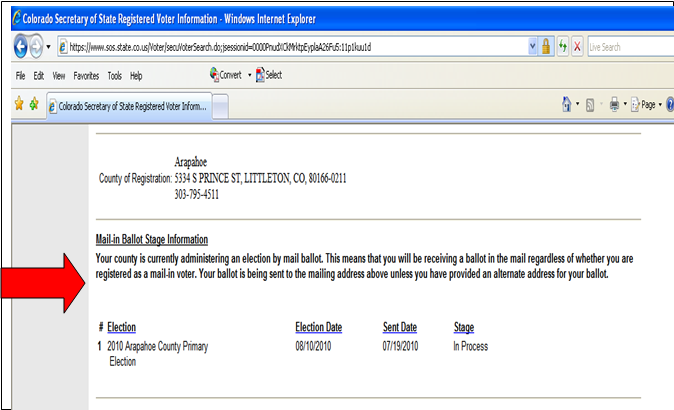The width and height of the screenshot is (674, 410).
Task: Open the Help menu
Action: coord(136,76)
